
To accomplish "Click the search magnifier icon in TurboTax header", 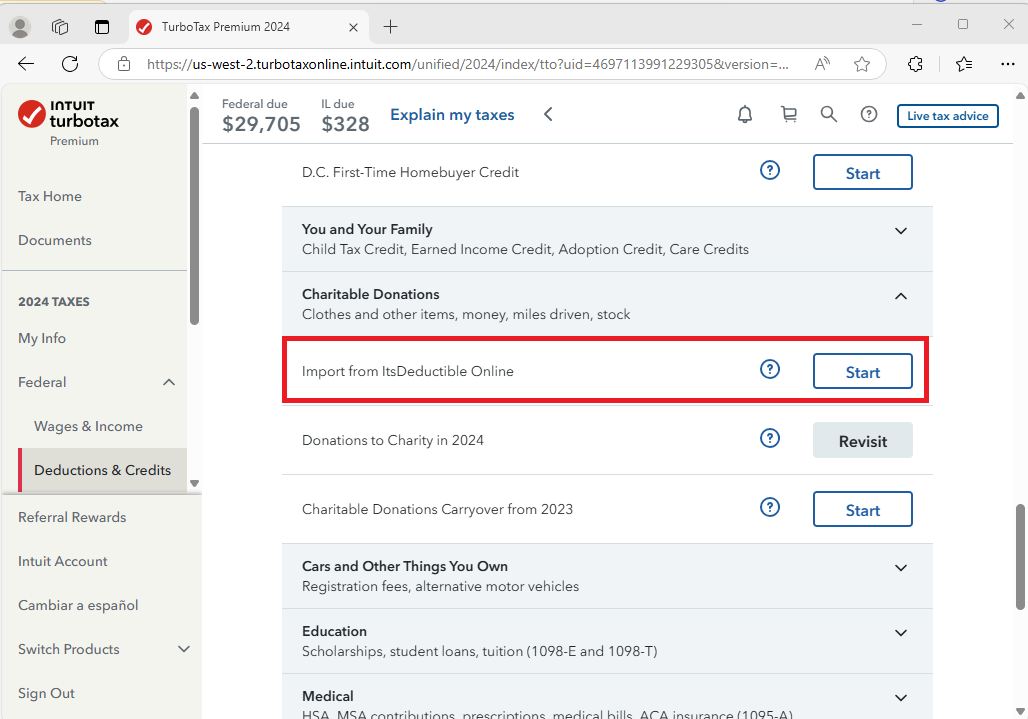I will pyautogui.click(x=829, y=115).
